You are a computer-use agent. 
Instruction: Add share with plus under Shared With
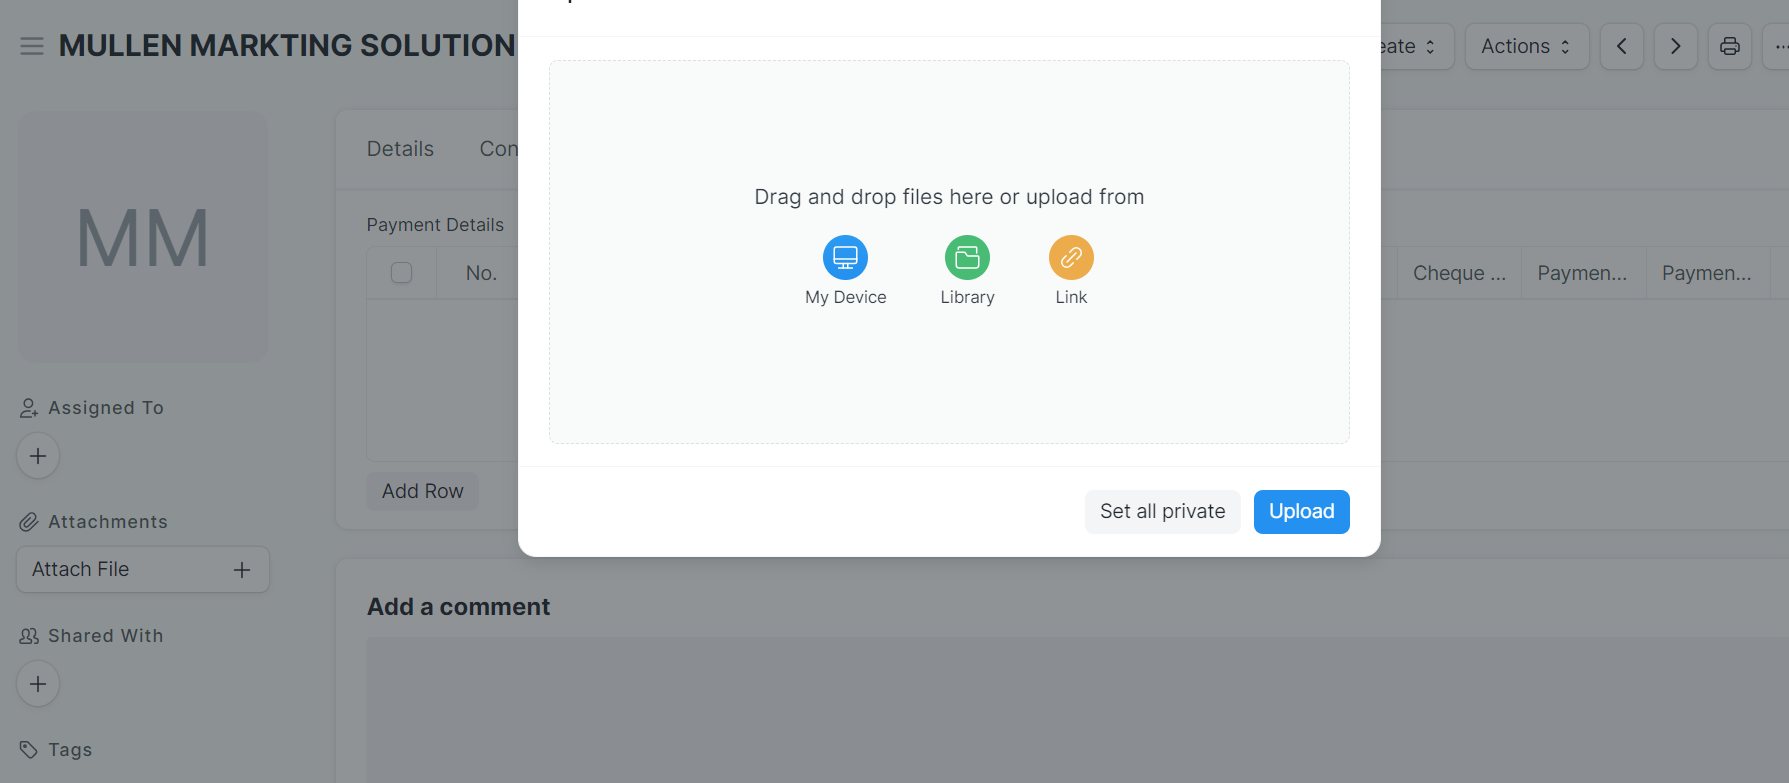tap(38, 684)
